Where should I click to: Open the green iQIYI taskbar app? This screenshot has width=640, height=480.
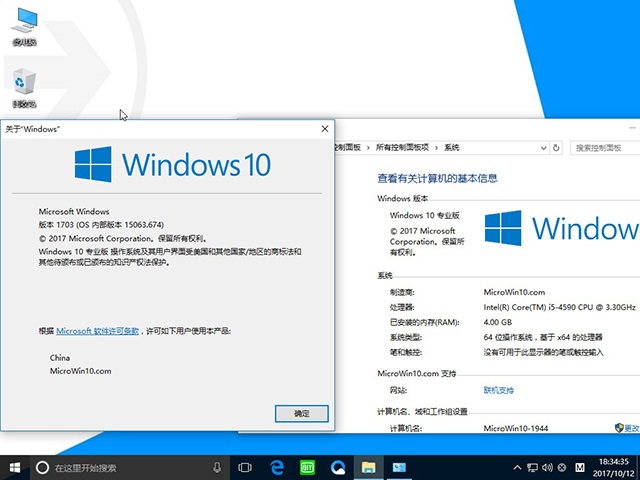307,467
